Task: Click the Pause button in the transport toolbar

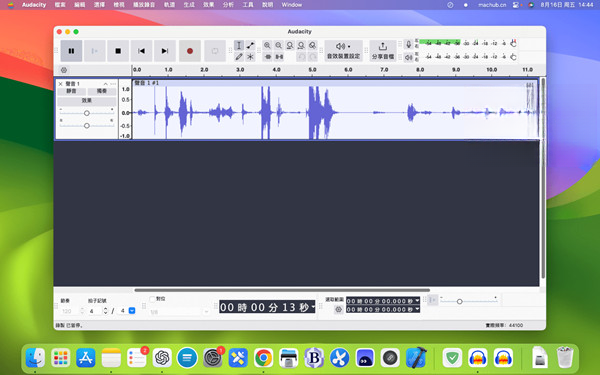Action: pos(71,51)
